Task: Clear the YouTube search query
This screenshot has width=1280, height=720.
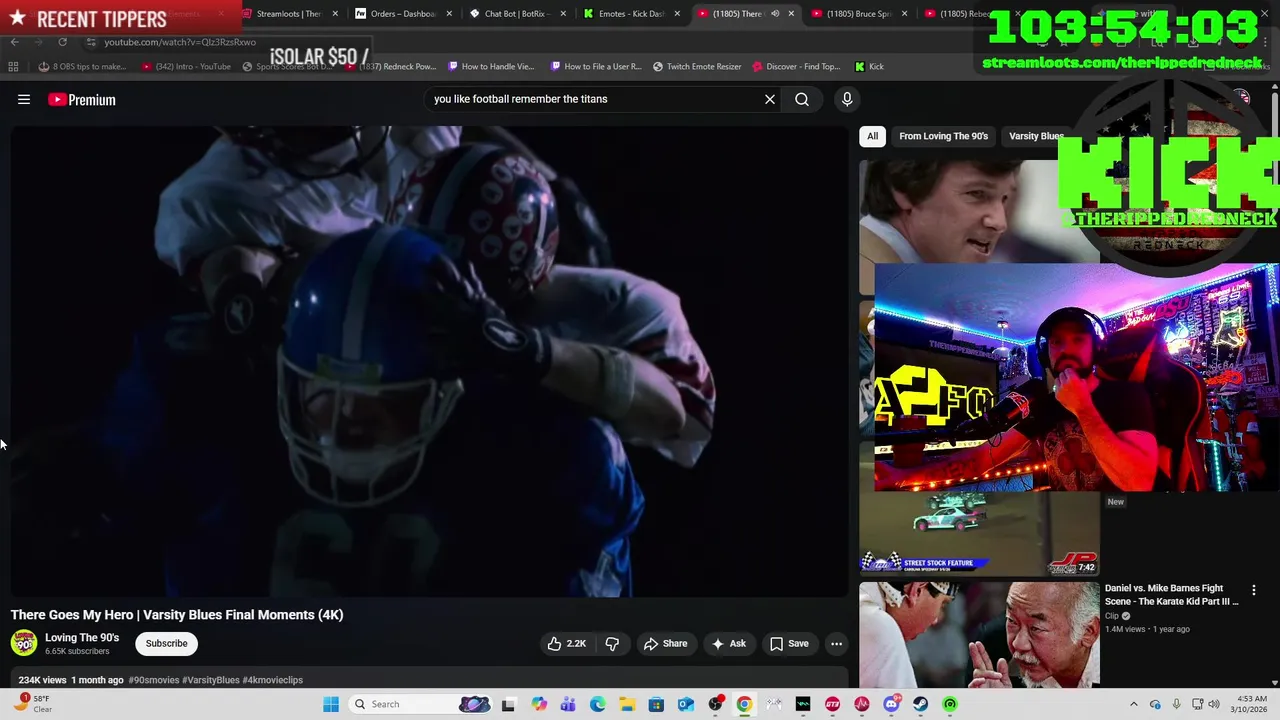Action: [x=770, y=99]
